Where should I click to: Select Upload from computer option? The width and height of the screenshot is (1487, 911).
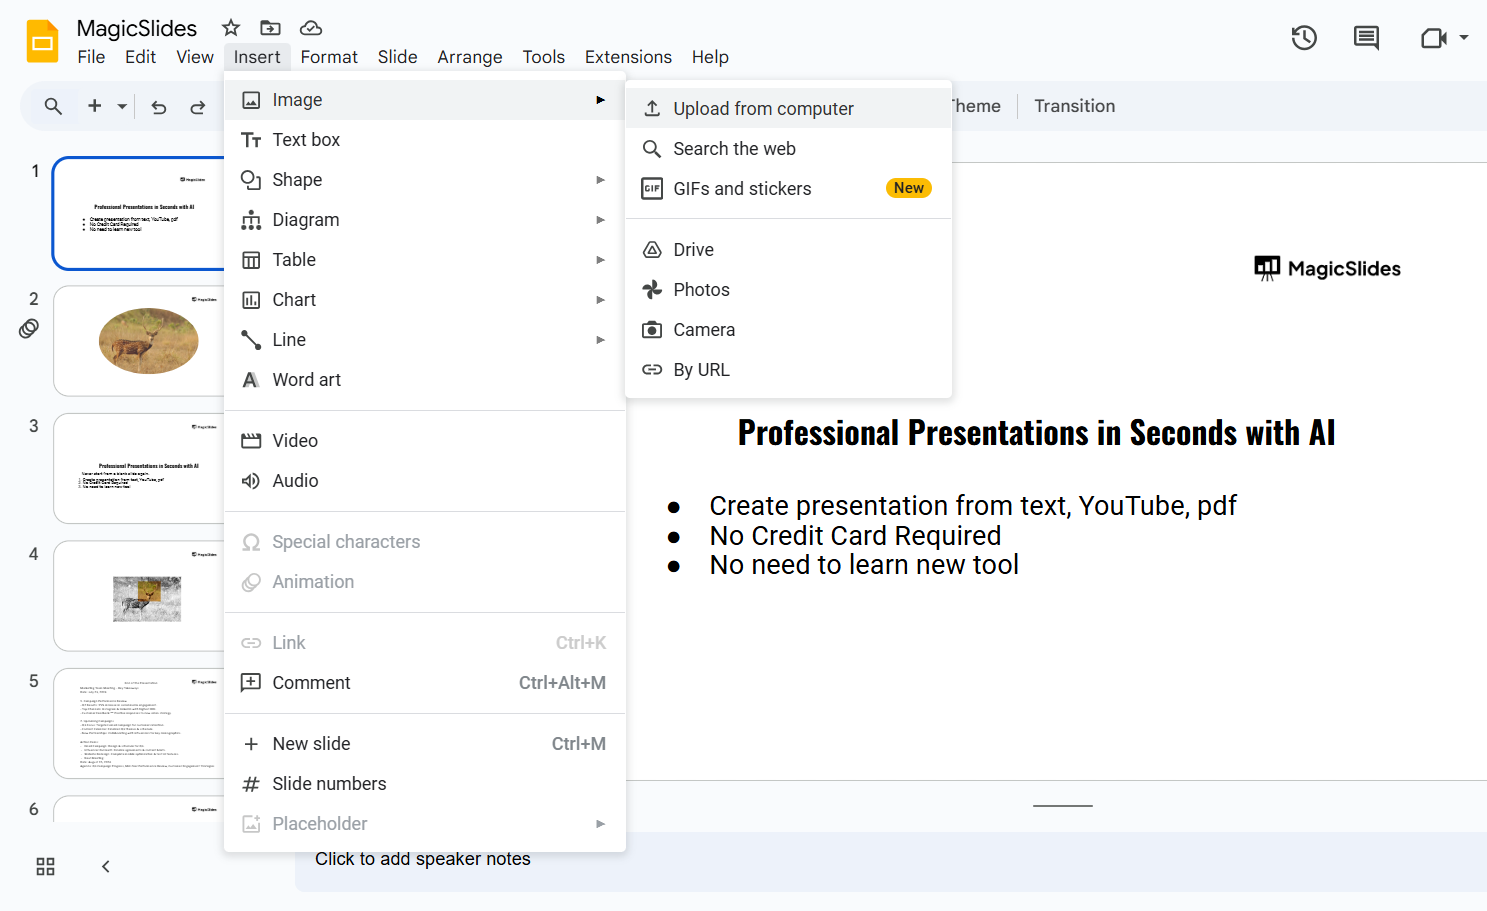click(763, 109)
